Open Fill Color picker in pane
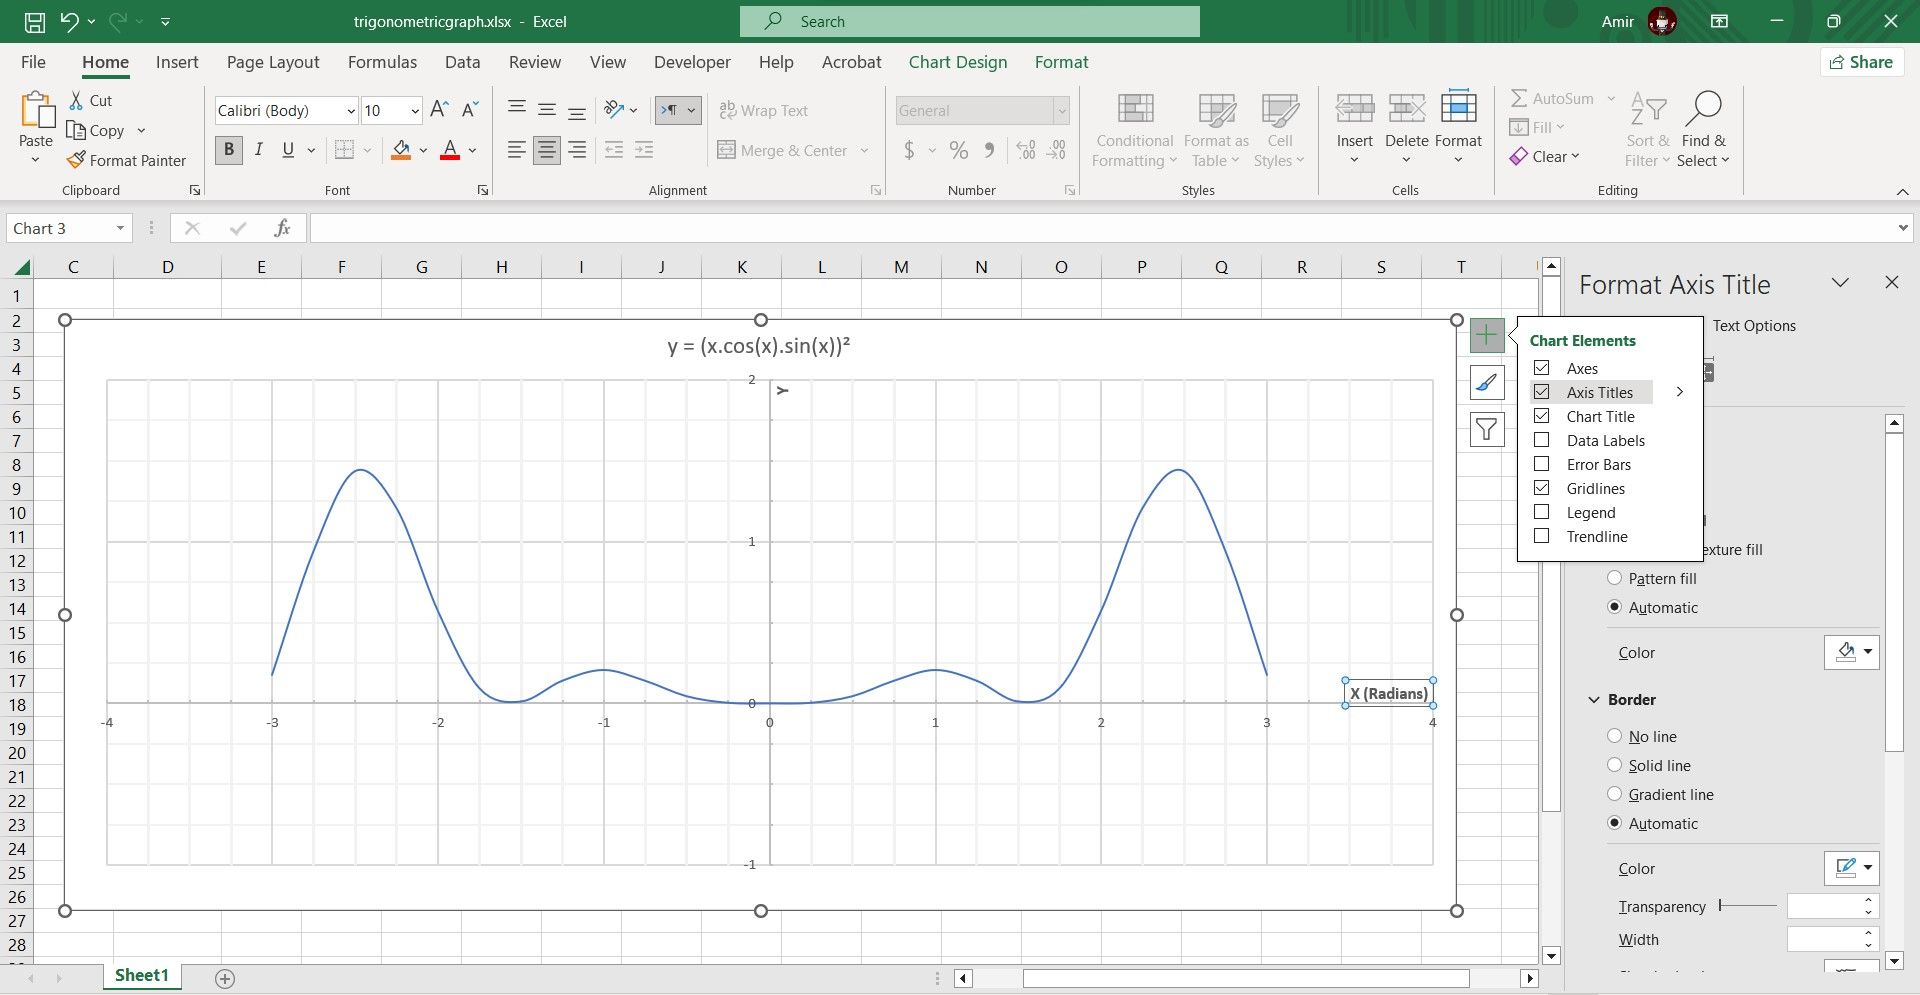 point(1852,652)
